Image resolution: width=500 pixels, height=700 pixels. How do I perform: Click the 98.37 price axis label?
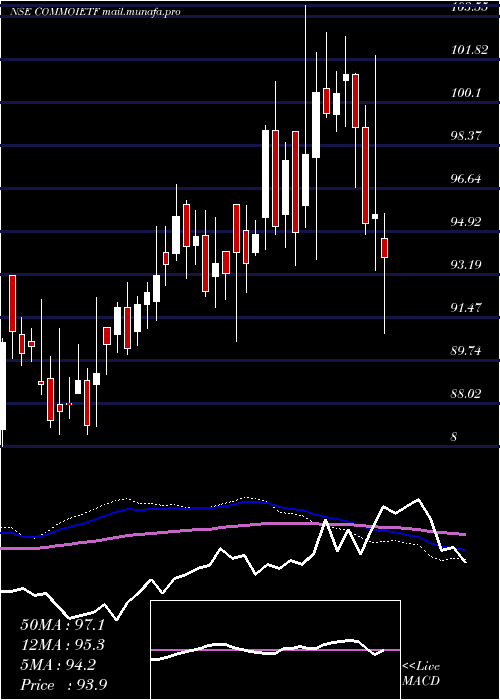pyautogui.click(x=467, y=136)
